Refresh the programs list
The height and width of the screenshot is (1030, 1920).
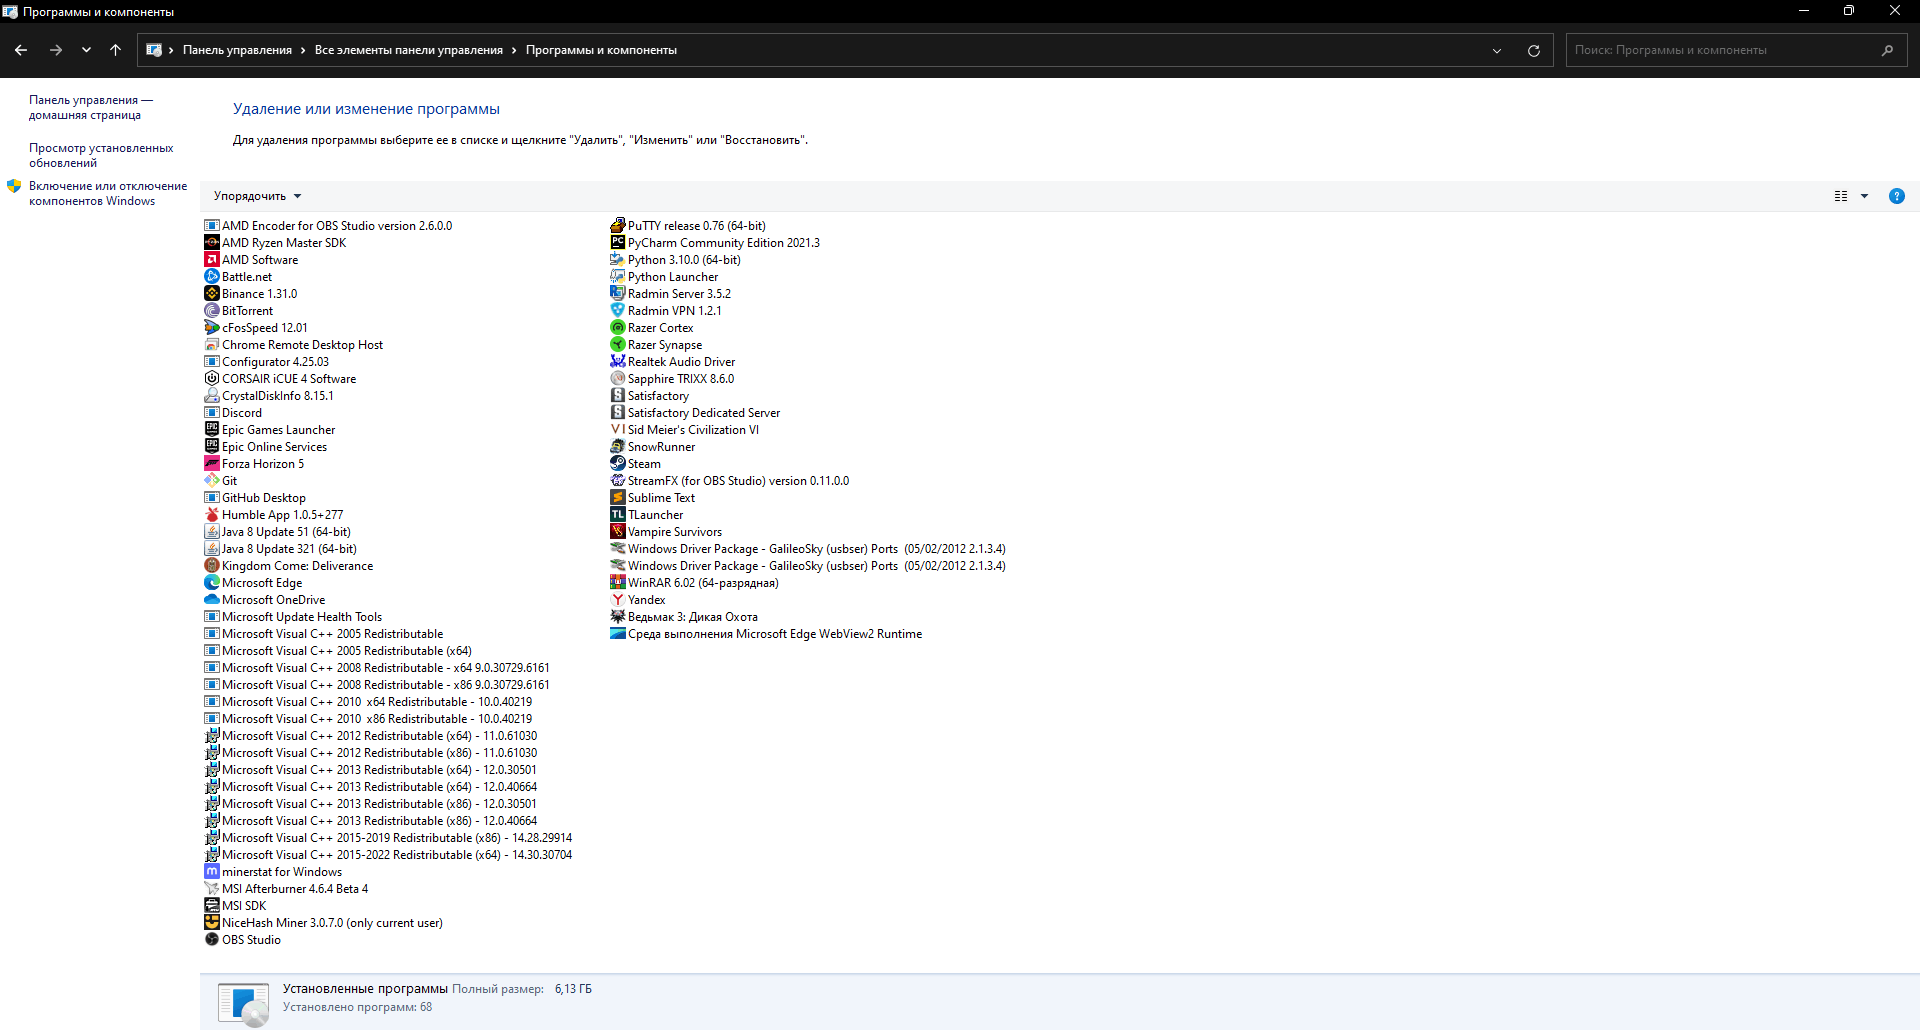click(1534, 50)
